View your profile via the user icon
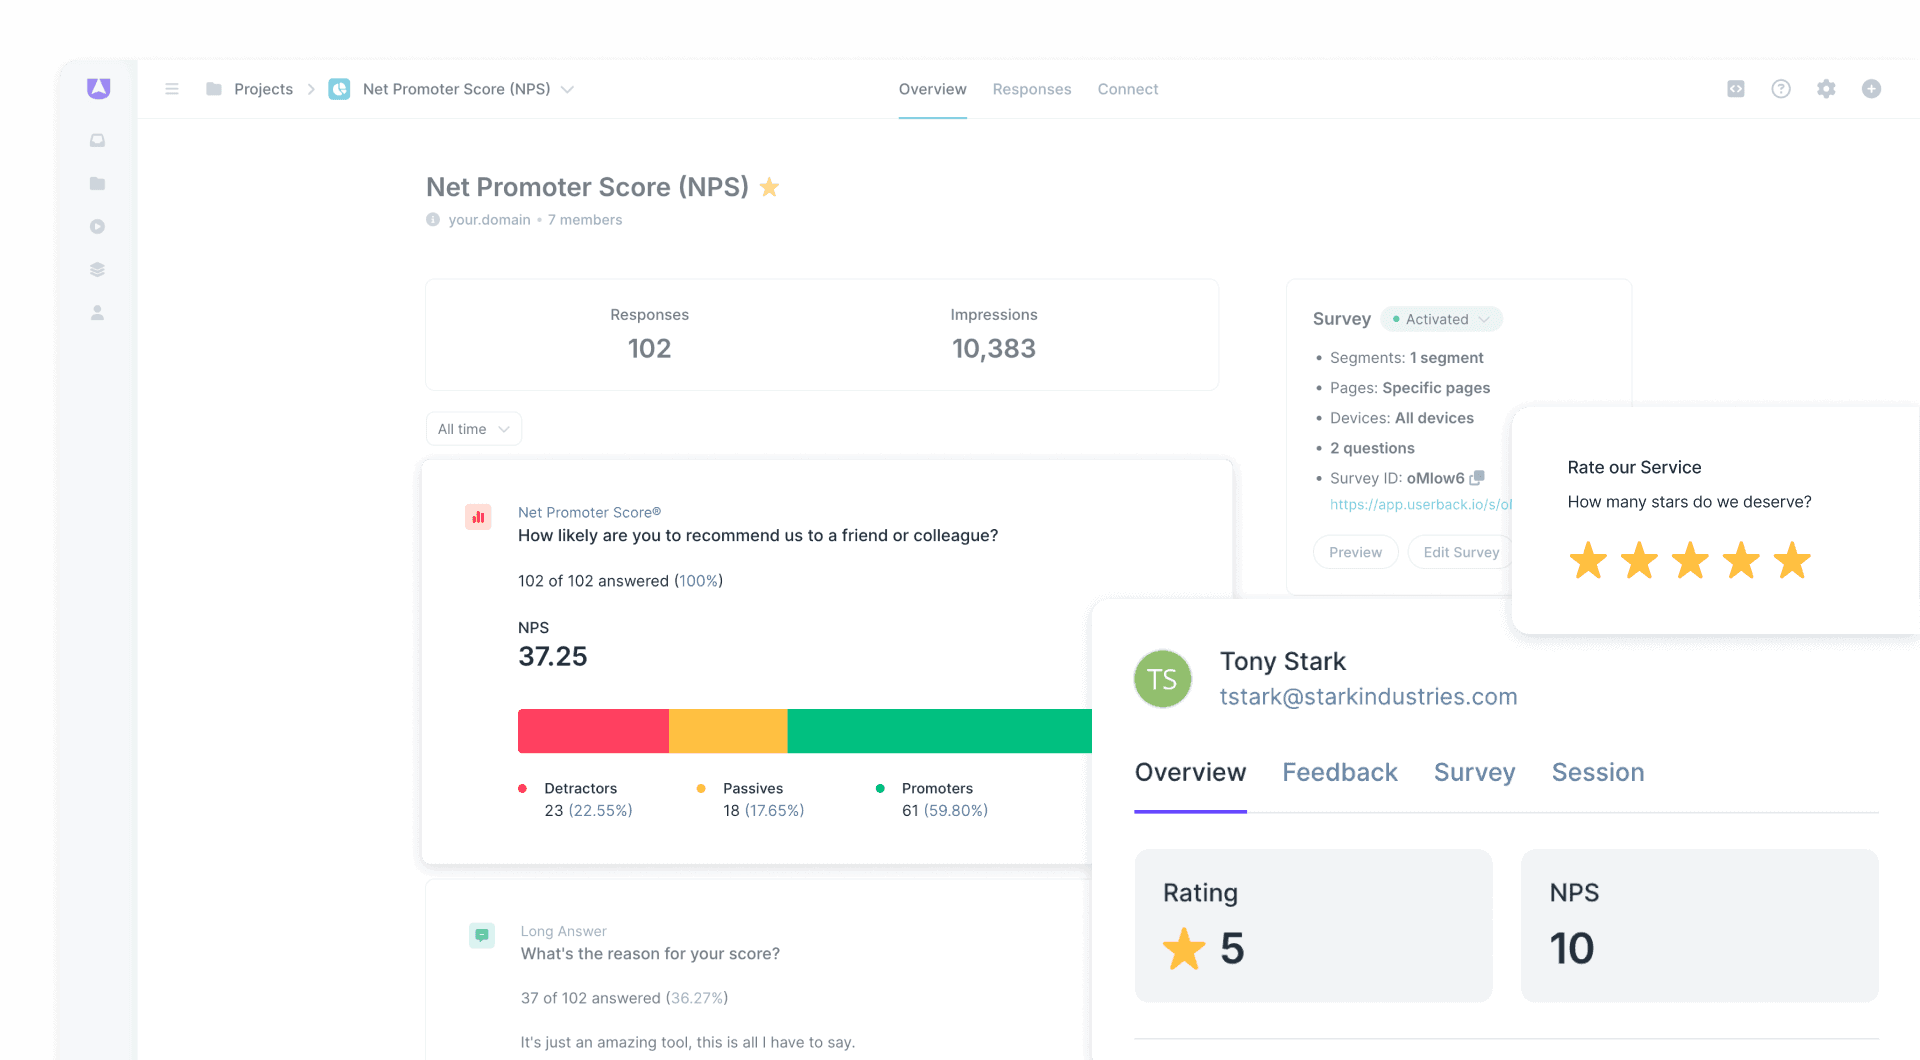 point(97,312)
